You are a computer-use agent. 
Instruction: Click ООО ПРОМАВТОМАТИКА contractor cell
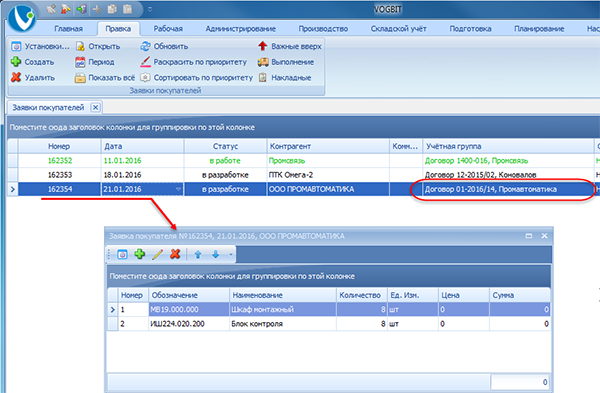tap(328, 189)
